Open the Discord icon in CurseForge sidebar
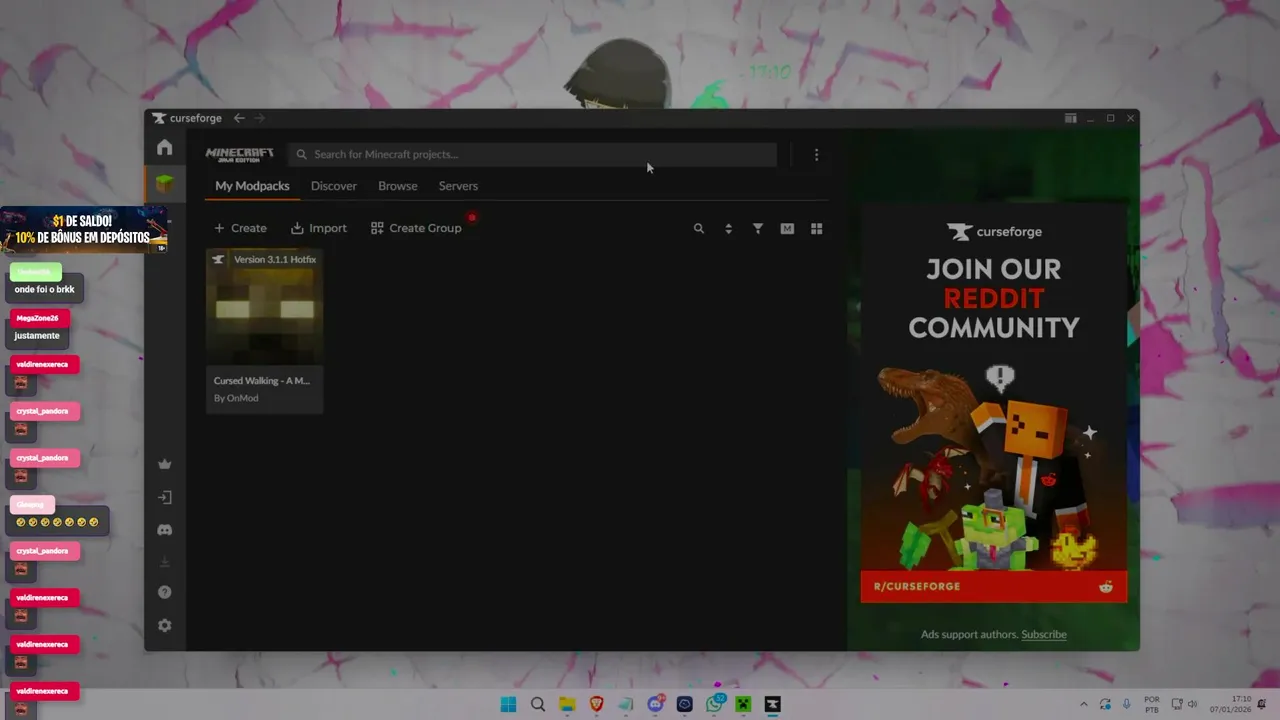 tap(165, 530)
